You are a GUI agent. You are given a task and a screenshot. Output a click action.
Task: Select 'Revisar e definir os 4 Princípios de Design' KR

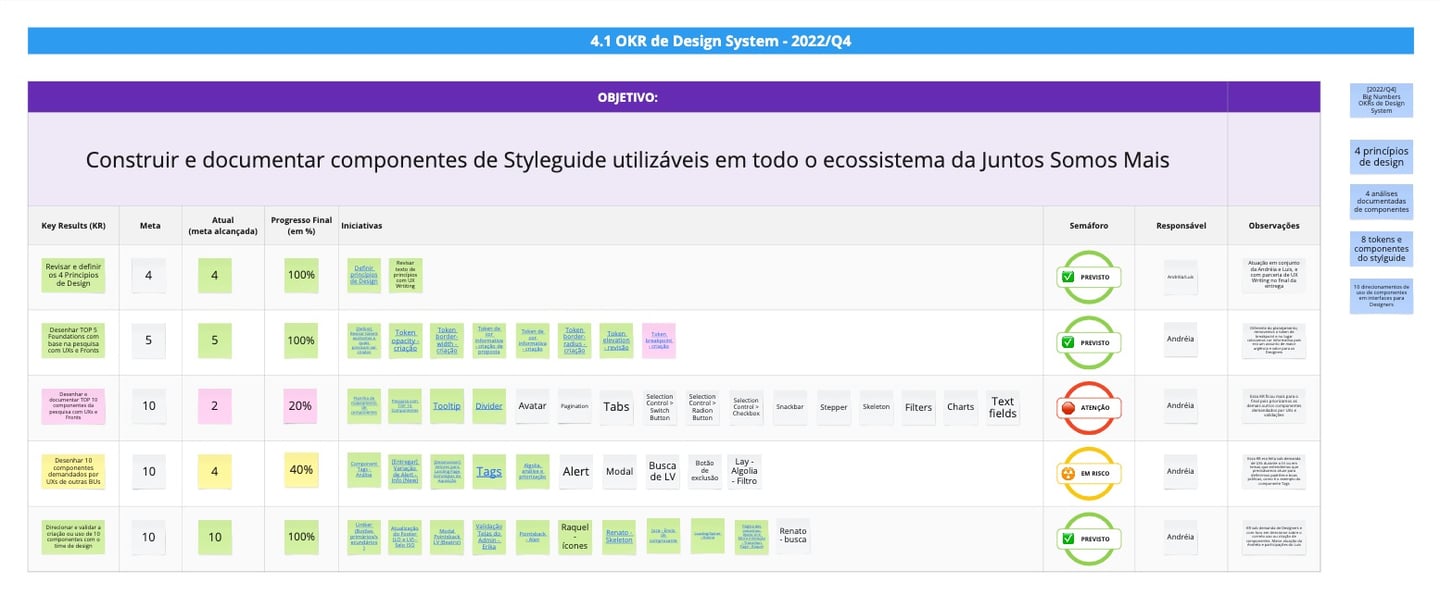pos(73,275)
